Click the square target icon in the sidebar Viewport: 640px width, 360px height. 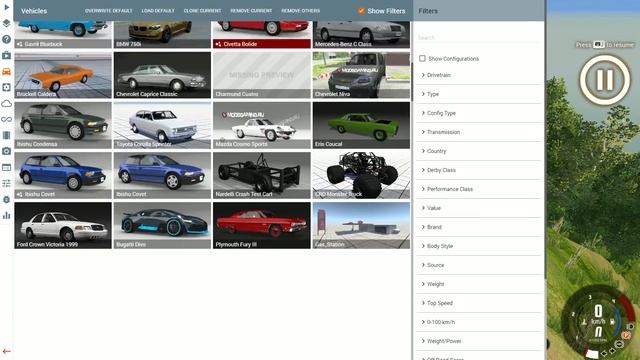tap(7, 87)
